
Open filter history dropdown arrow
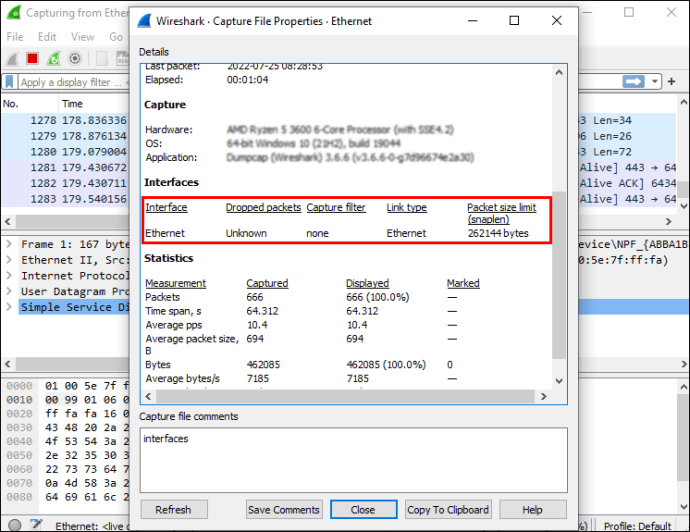coord(654,81)
